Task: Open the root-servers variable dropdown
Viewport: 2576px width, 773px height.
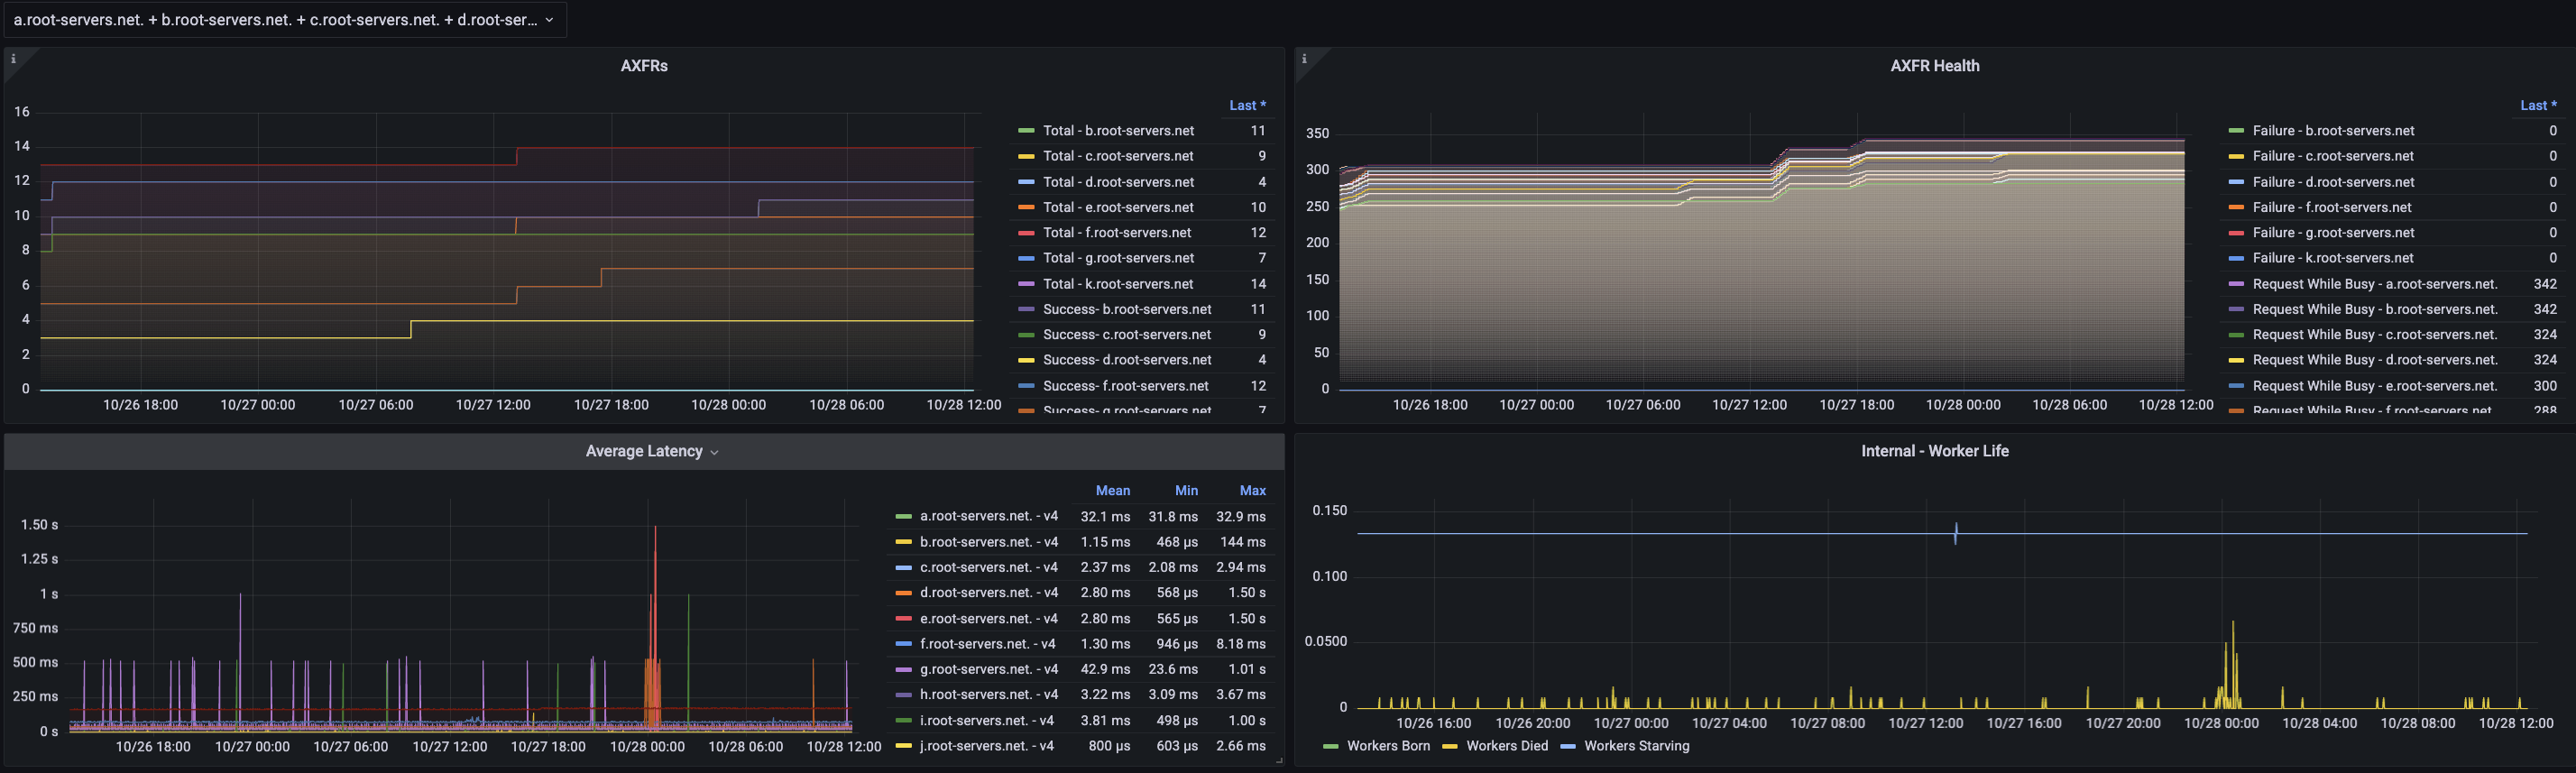Action: 284,20
